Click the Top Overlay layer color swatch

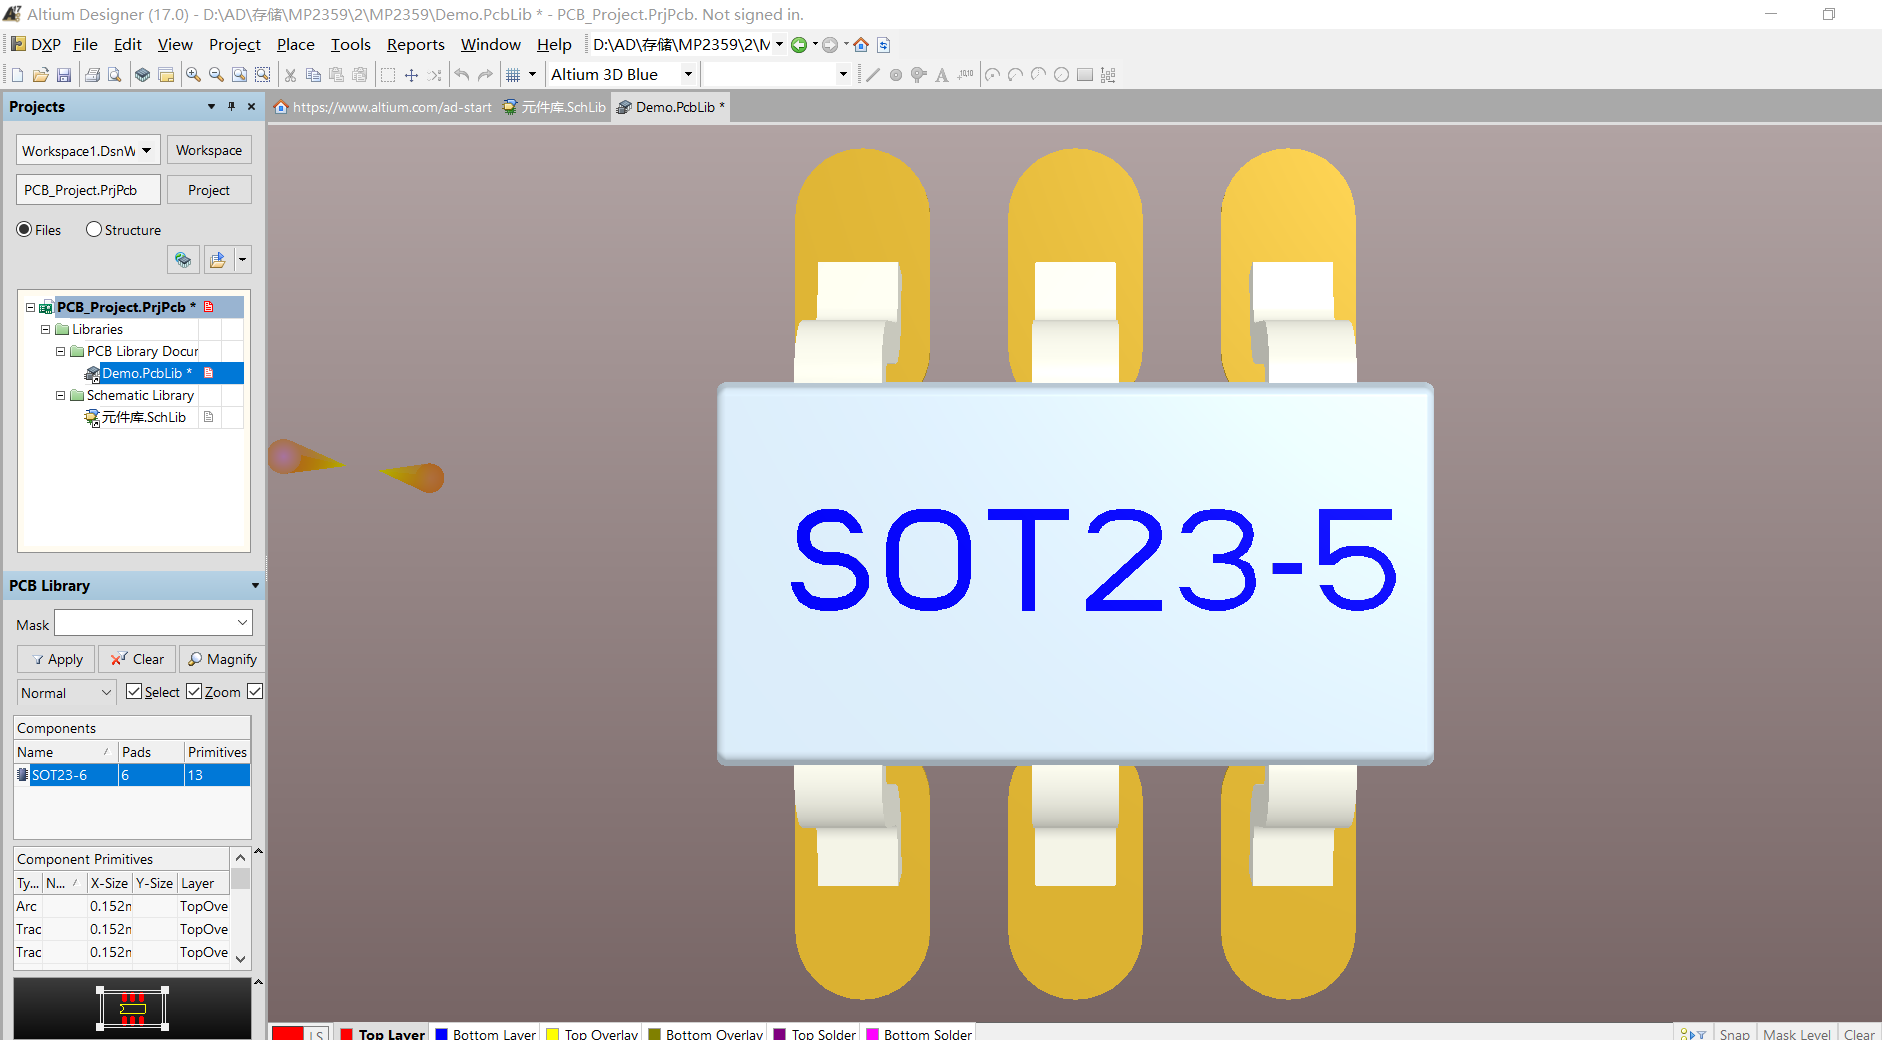(x=552, y=1033)
